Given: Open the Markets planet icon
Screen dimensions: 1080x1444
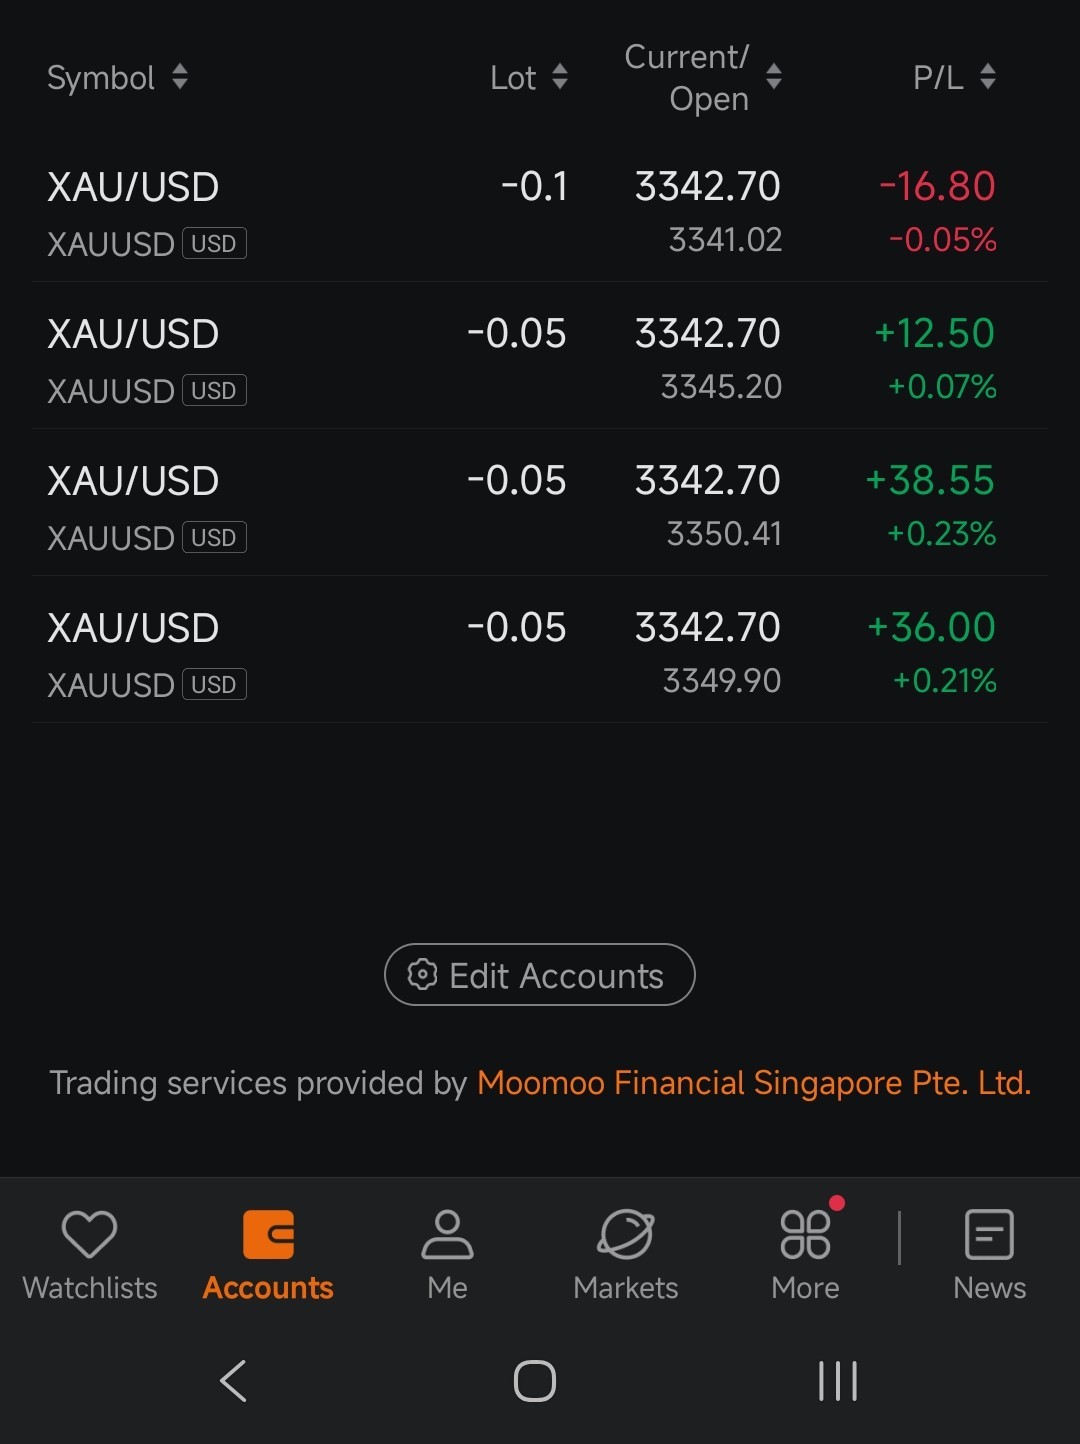Looking at the screenshot, I should tap(626, 1235).
